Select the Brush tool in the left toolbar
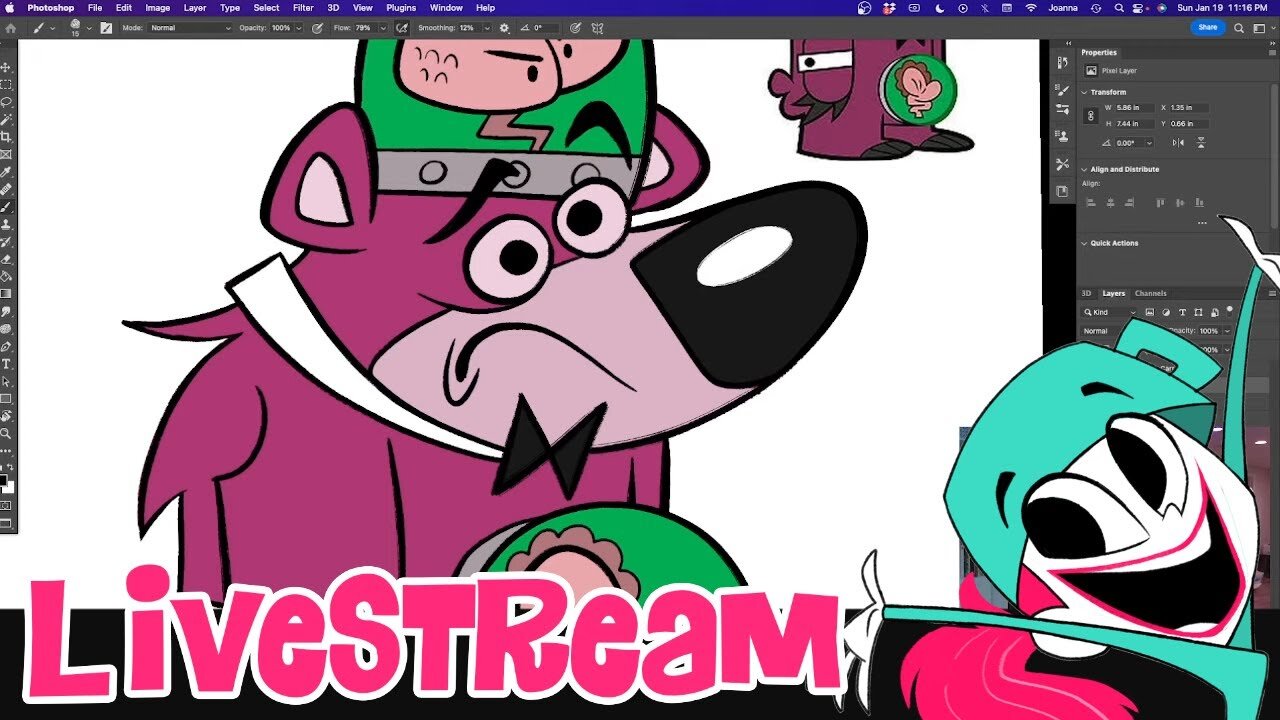Image resolution: width=1280 pixels, height=720 pixels. tap(6, 206)
